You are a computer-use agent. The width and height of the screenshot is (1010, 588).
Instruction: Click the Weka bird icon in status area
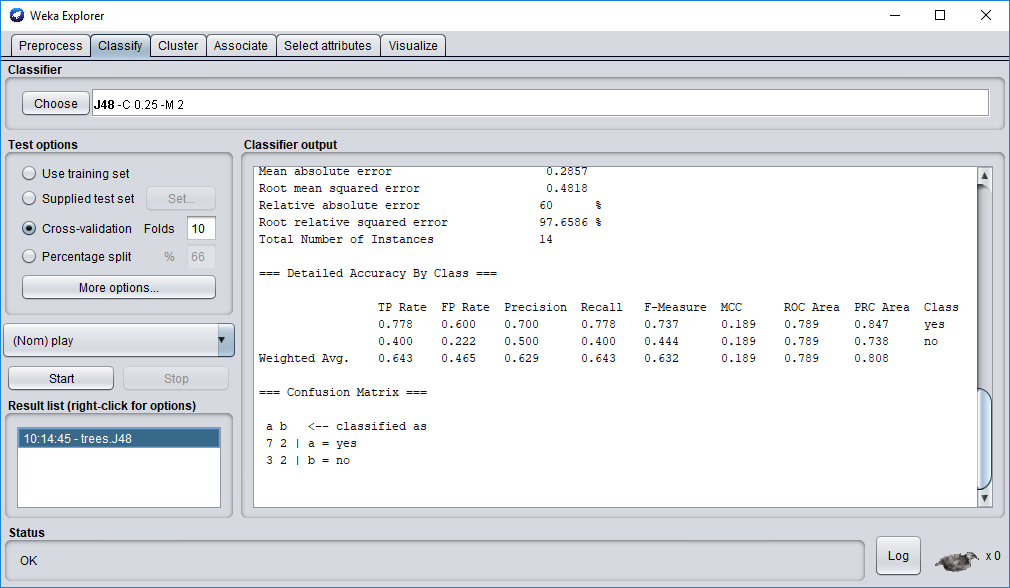tap(958, 559)
